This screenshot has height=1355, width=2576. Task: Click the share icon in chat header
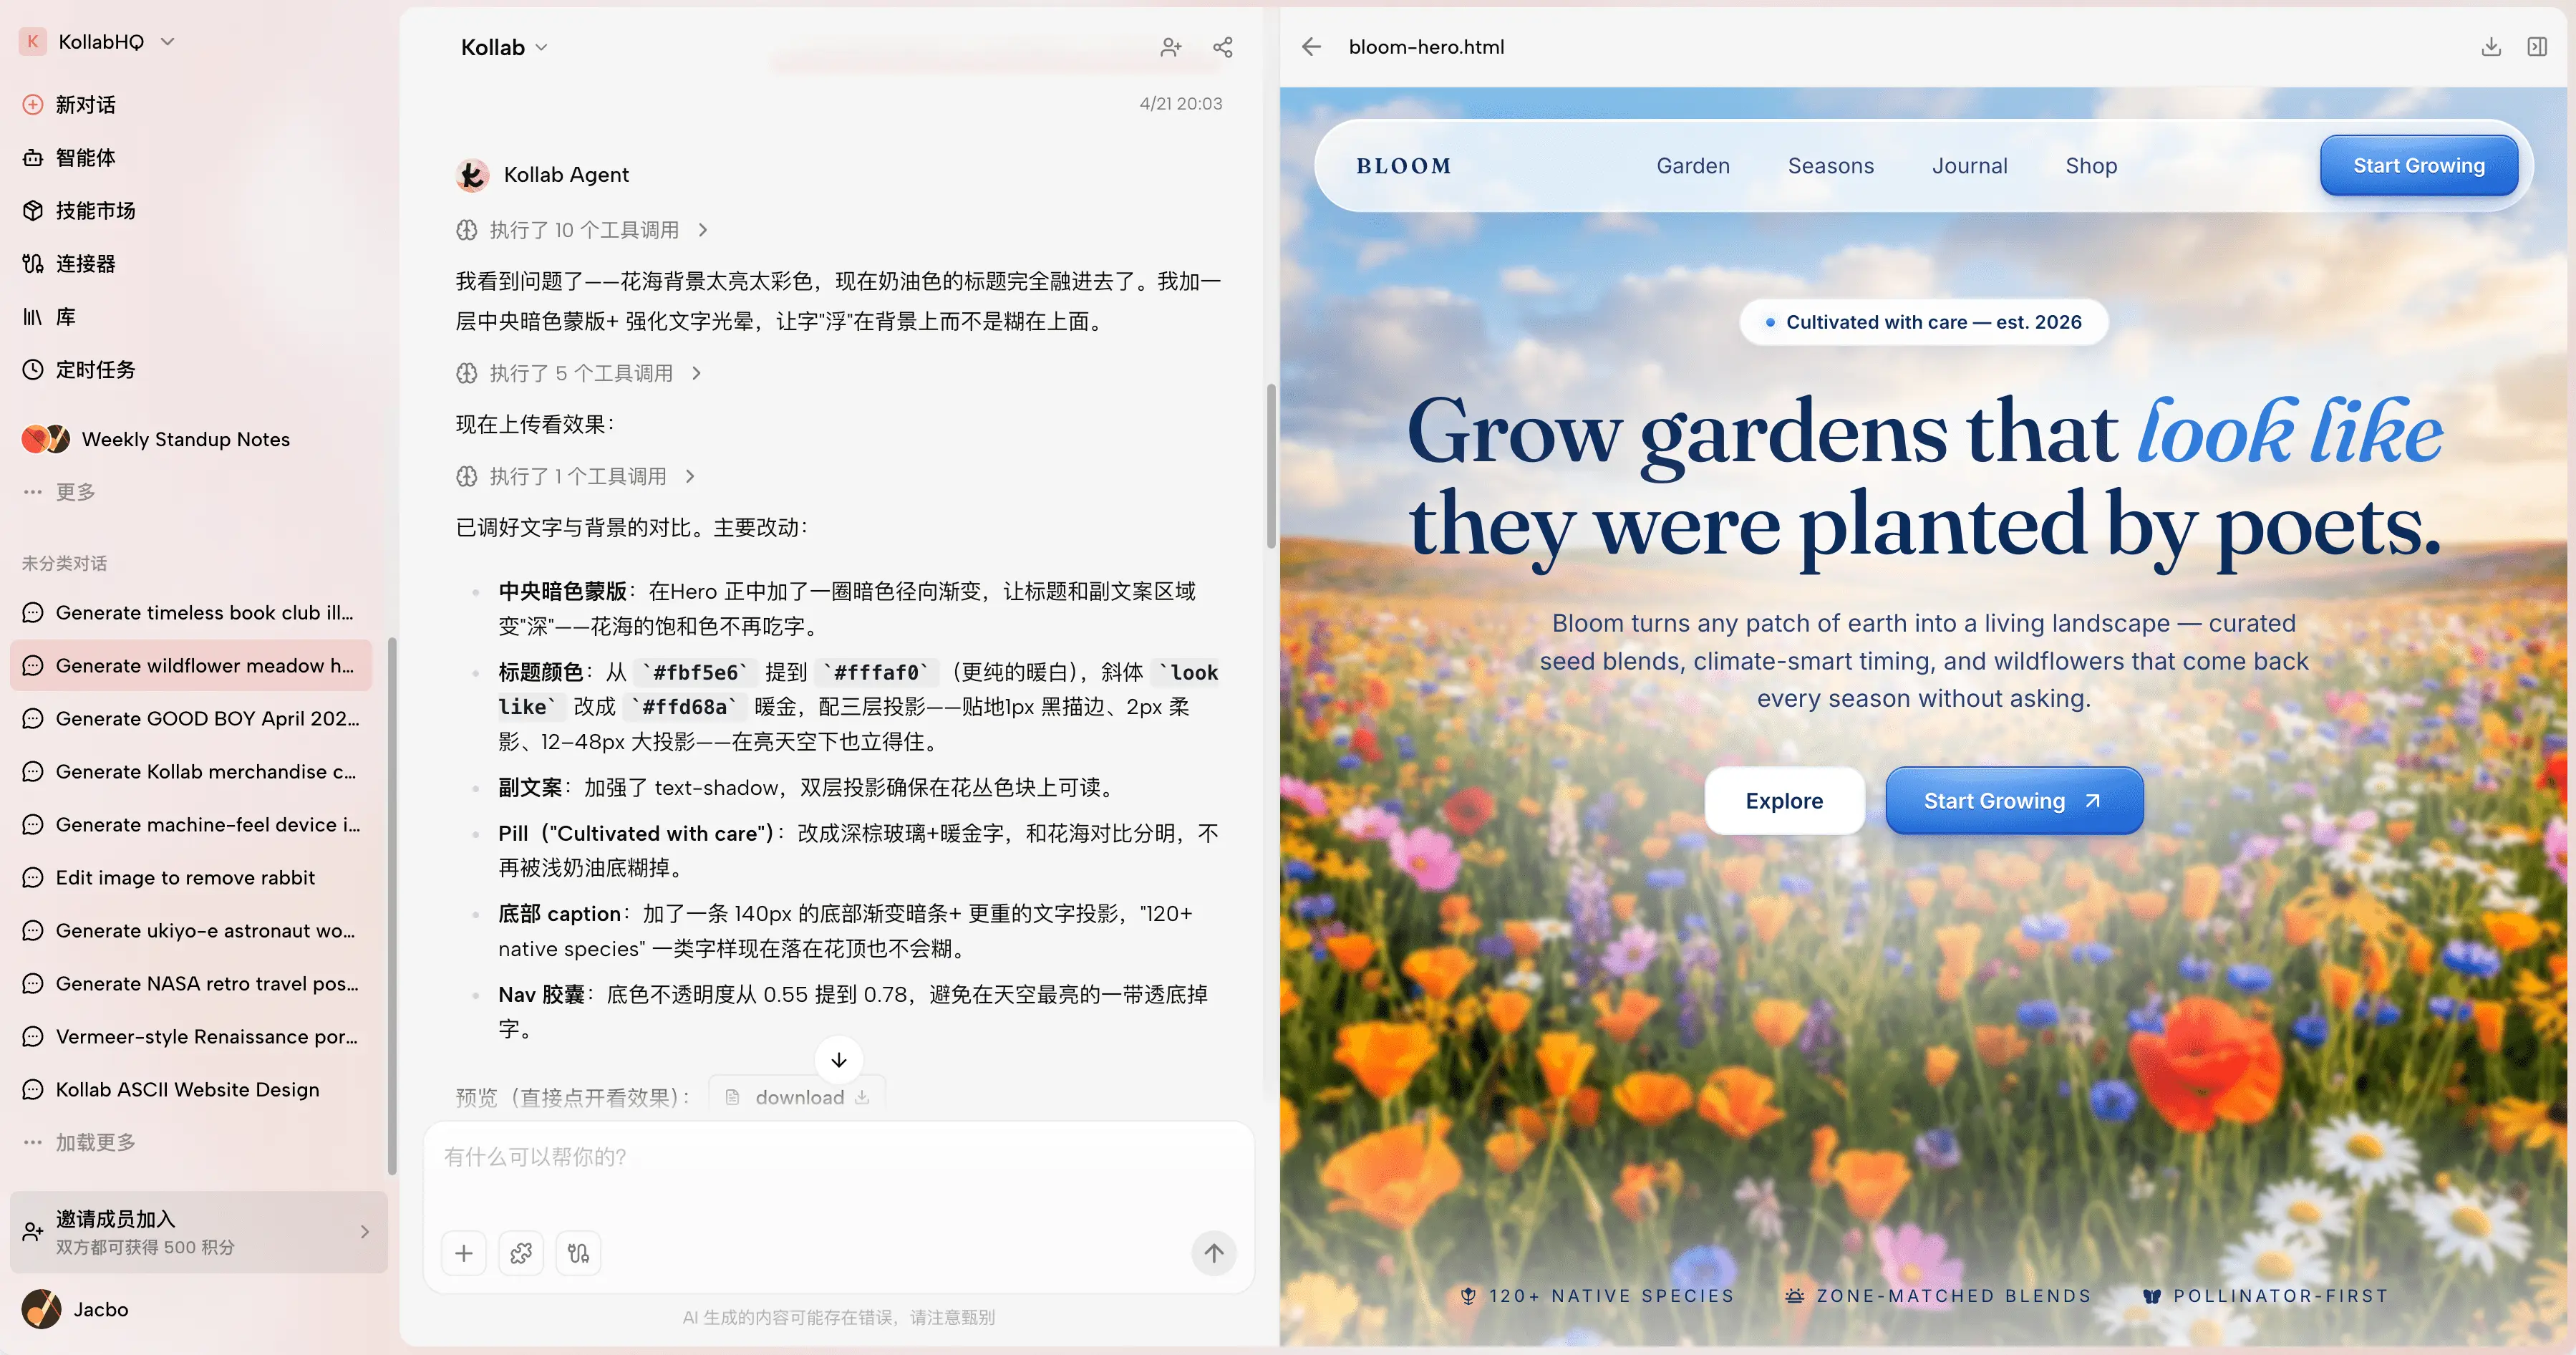(x=1222, y=47)
